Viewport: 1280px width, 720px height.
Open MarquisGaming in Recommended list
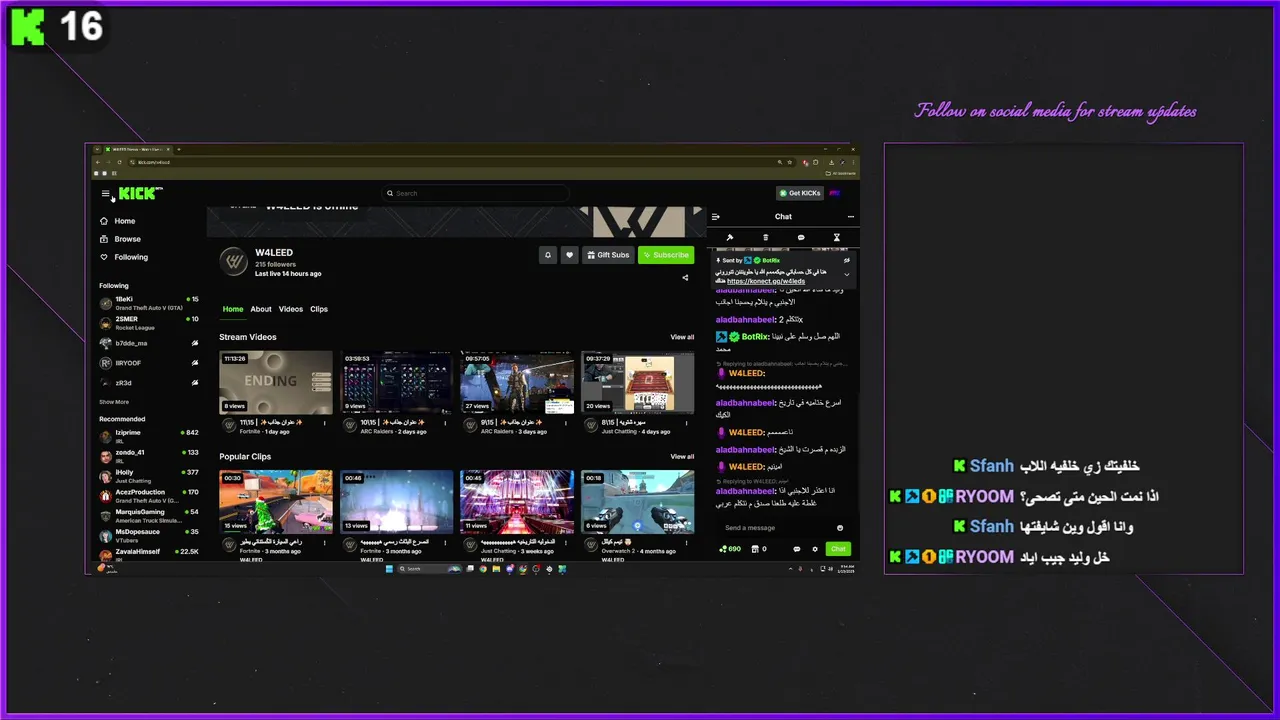(x=148, y=515)
